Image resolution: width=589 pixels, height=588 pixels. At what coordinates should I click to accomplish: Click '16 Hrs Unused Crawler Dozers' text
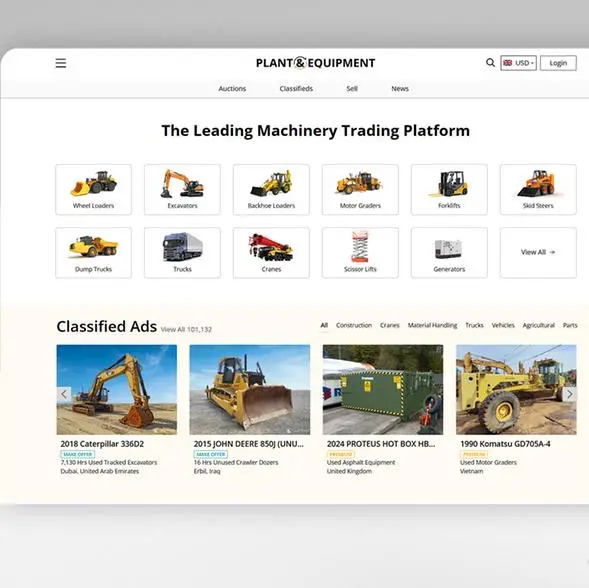point(236,463)
